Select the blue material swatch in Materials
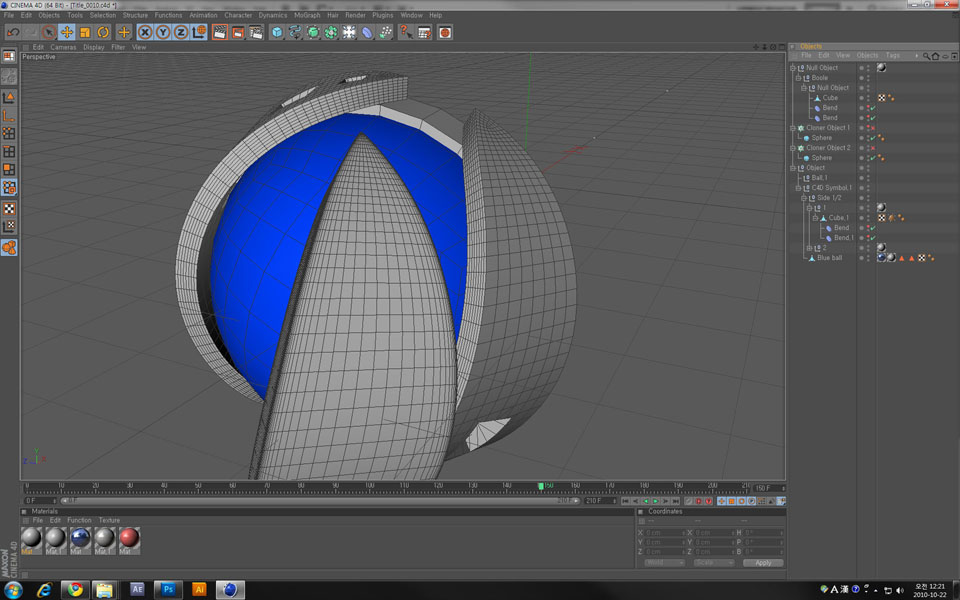 point(80,538)
